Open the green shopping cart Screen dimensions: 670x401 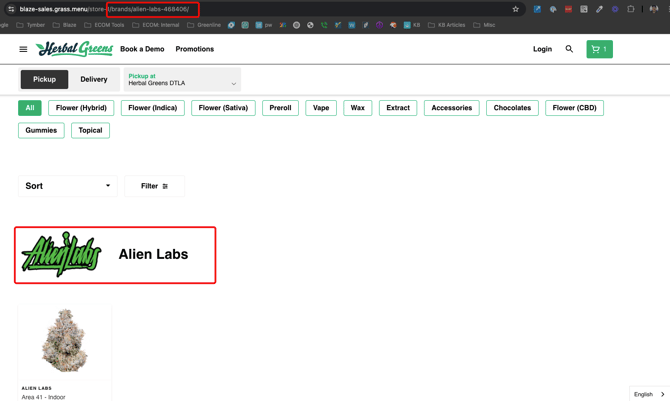coord(599,49)
